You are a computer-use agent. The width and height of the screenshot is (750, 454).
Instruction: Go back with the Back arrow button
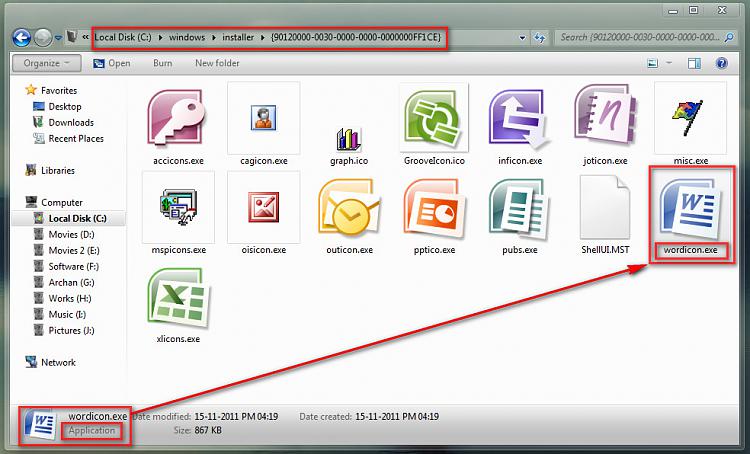pos(21,37)
